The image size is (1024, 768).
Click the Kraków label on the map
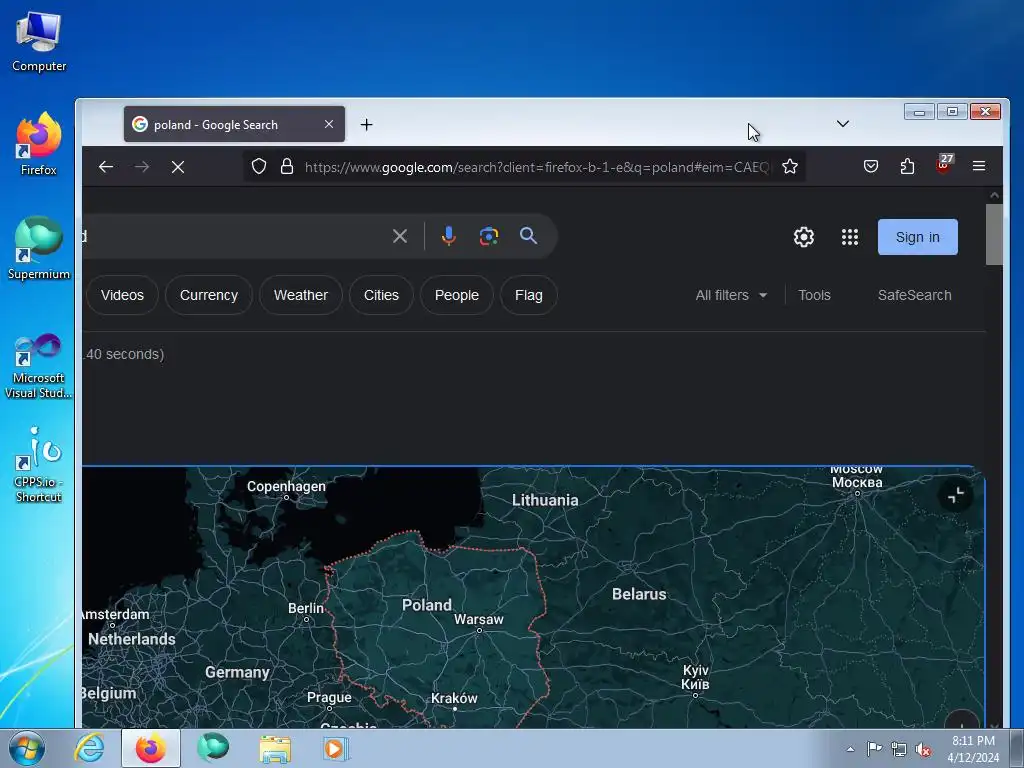(454, 698)
